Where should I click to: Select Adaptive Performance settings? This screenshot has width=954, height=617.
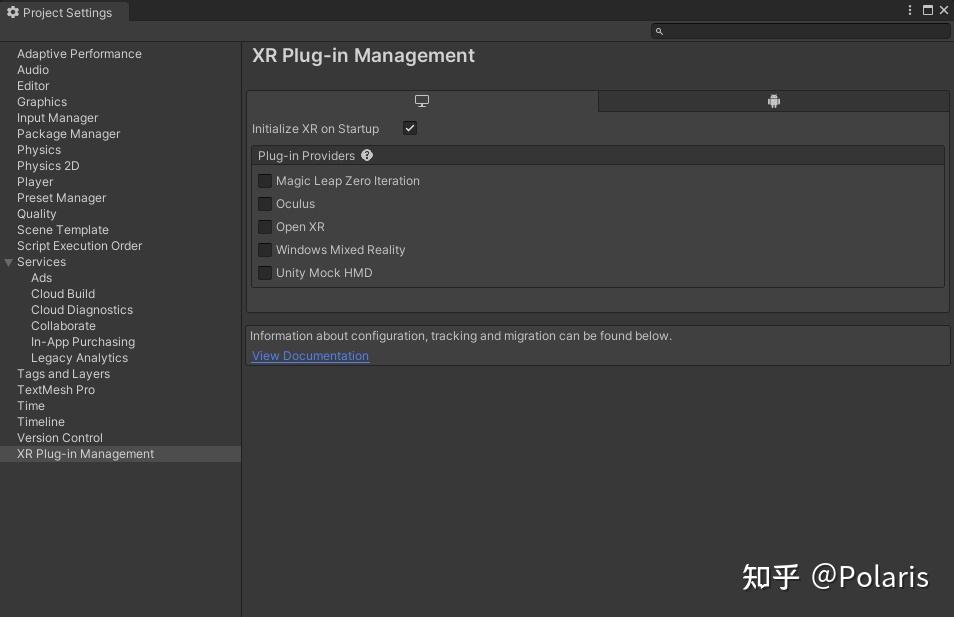79,54
